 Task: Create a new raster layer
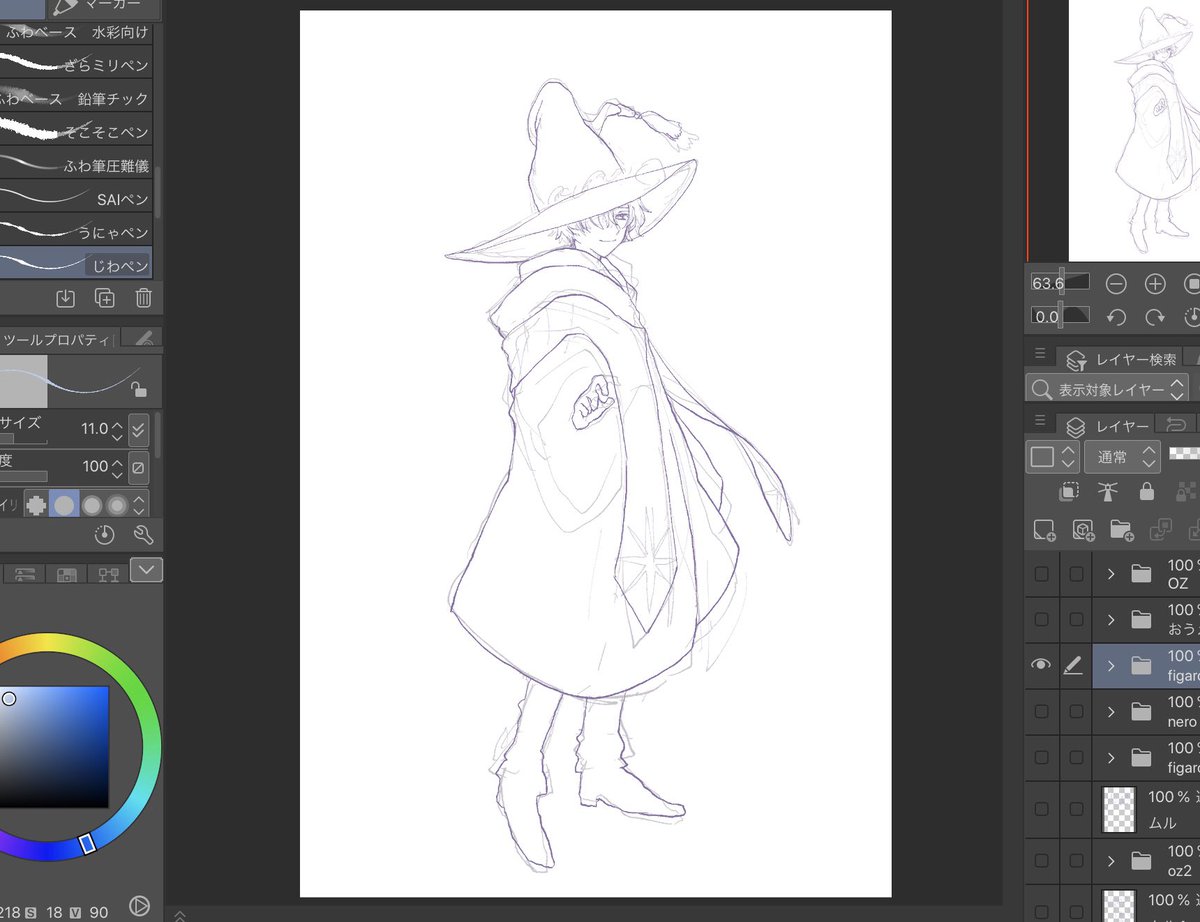point(1044,530)
